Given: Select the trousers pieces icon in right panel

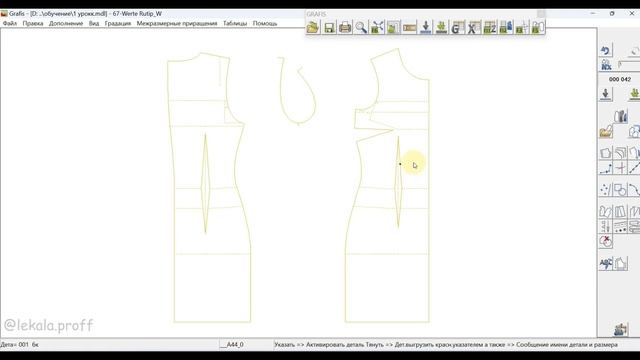Looking at the screenshot, I should [621, 211].
